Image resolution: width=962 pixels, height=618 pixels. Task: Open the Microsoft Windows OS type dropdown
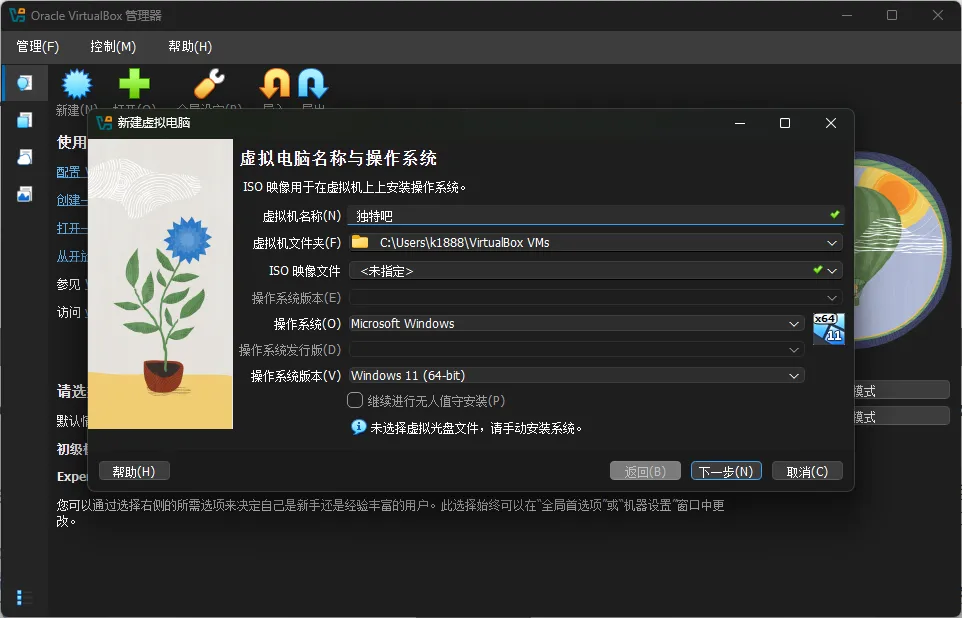pyautogui.click(x=576, y=323)
